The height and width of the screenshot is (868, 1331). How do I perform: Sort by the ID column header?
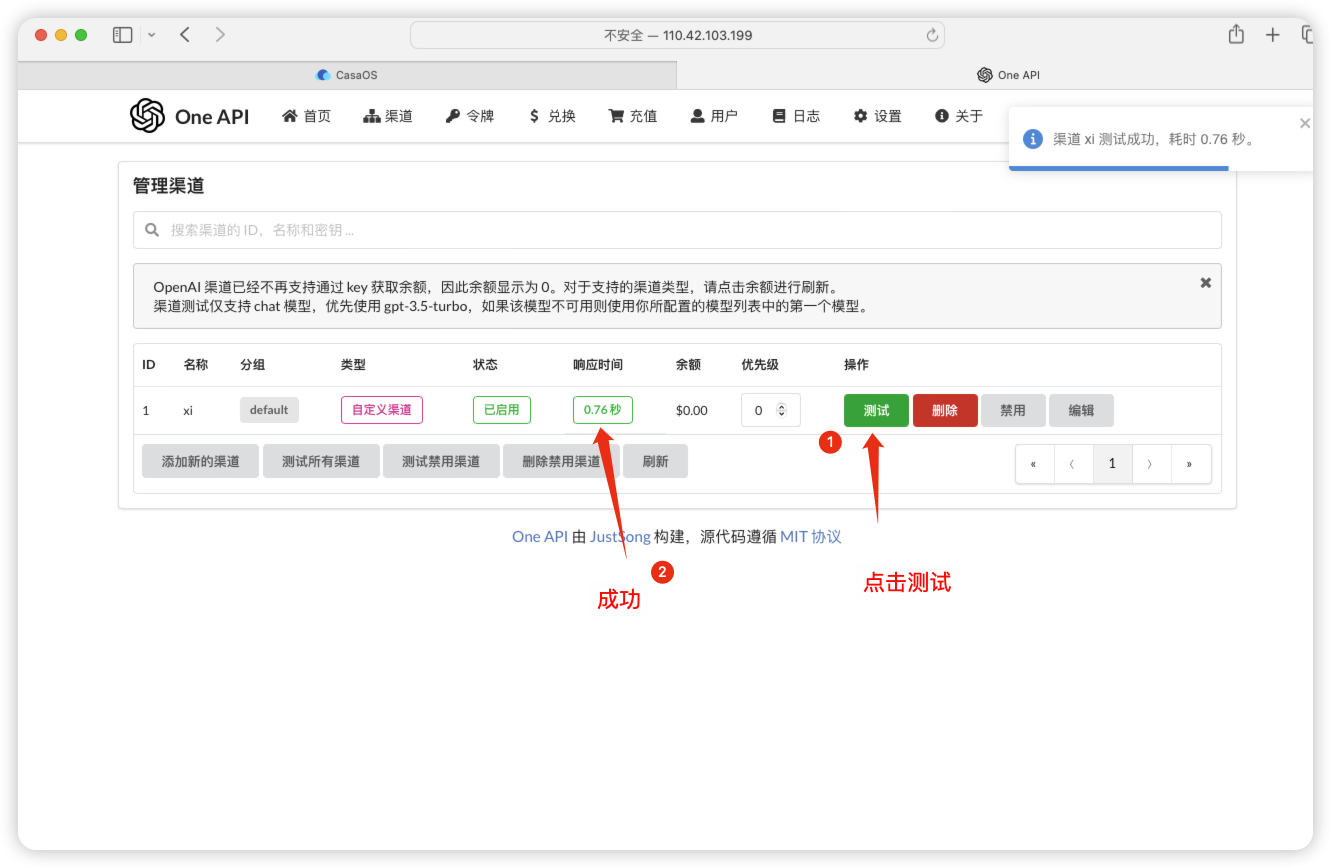click(x=149, y=365)
